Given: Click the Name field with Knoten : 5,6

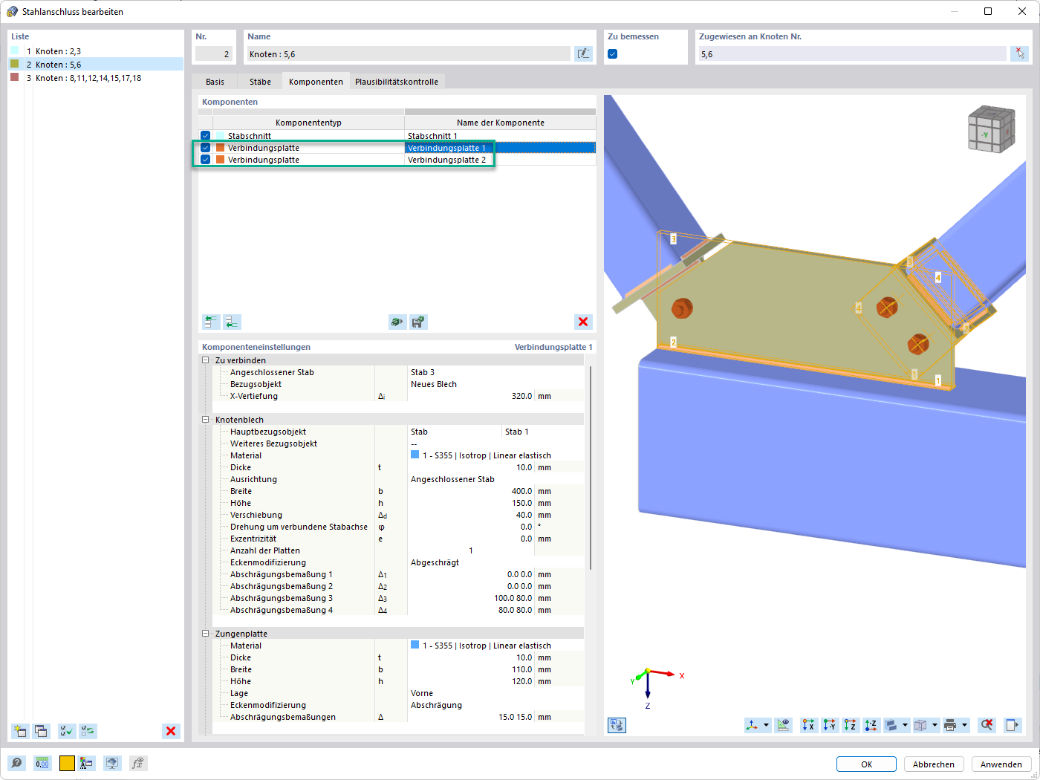Looking at the screenshot, I should point(408,54).
